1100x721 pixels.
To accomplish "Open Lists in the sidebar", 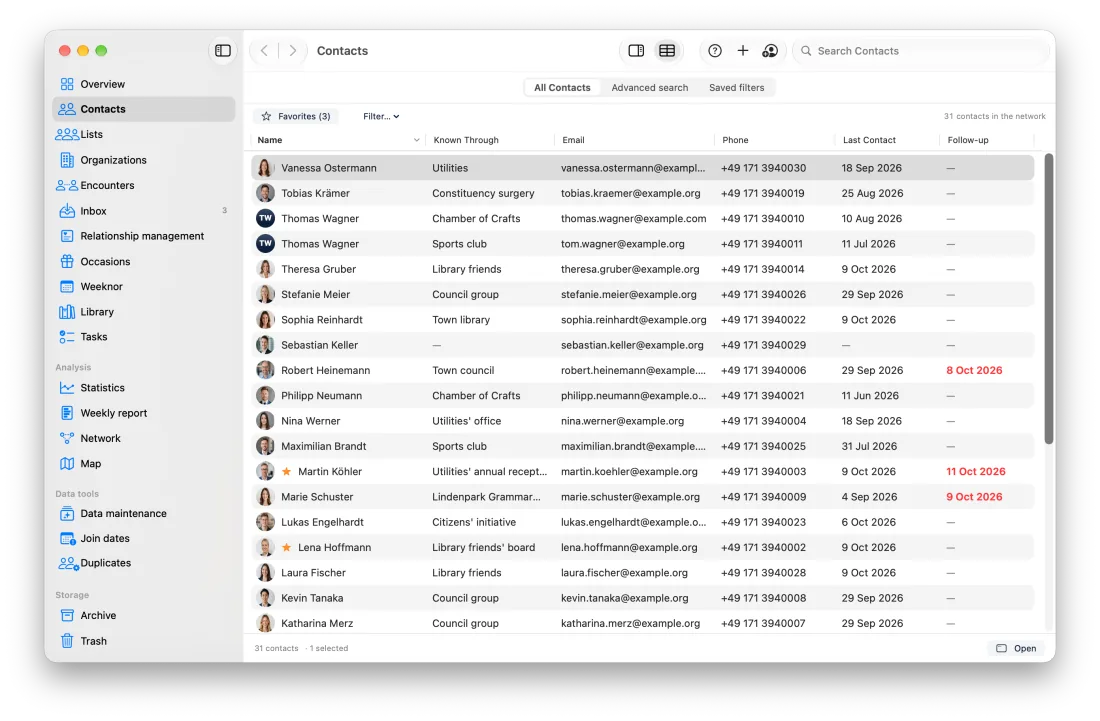I will pos(144,135).
